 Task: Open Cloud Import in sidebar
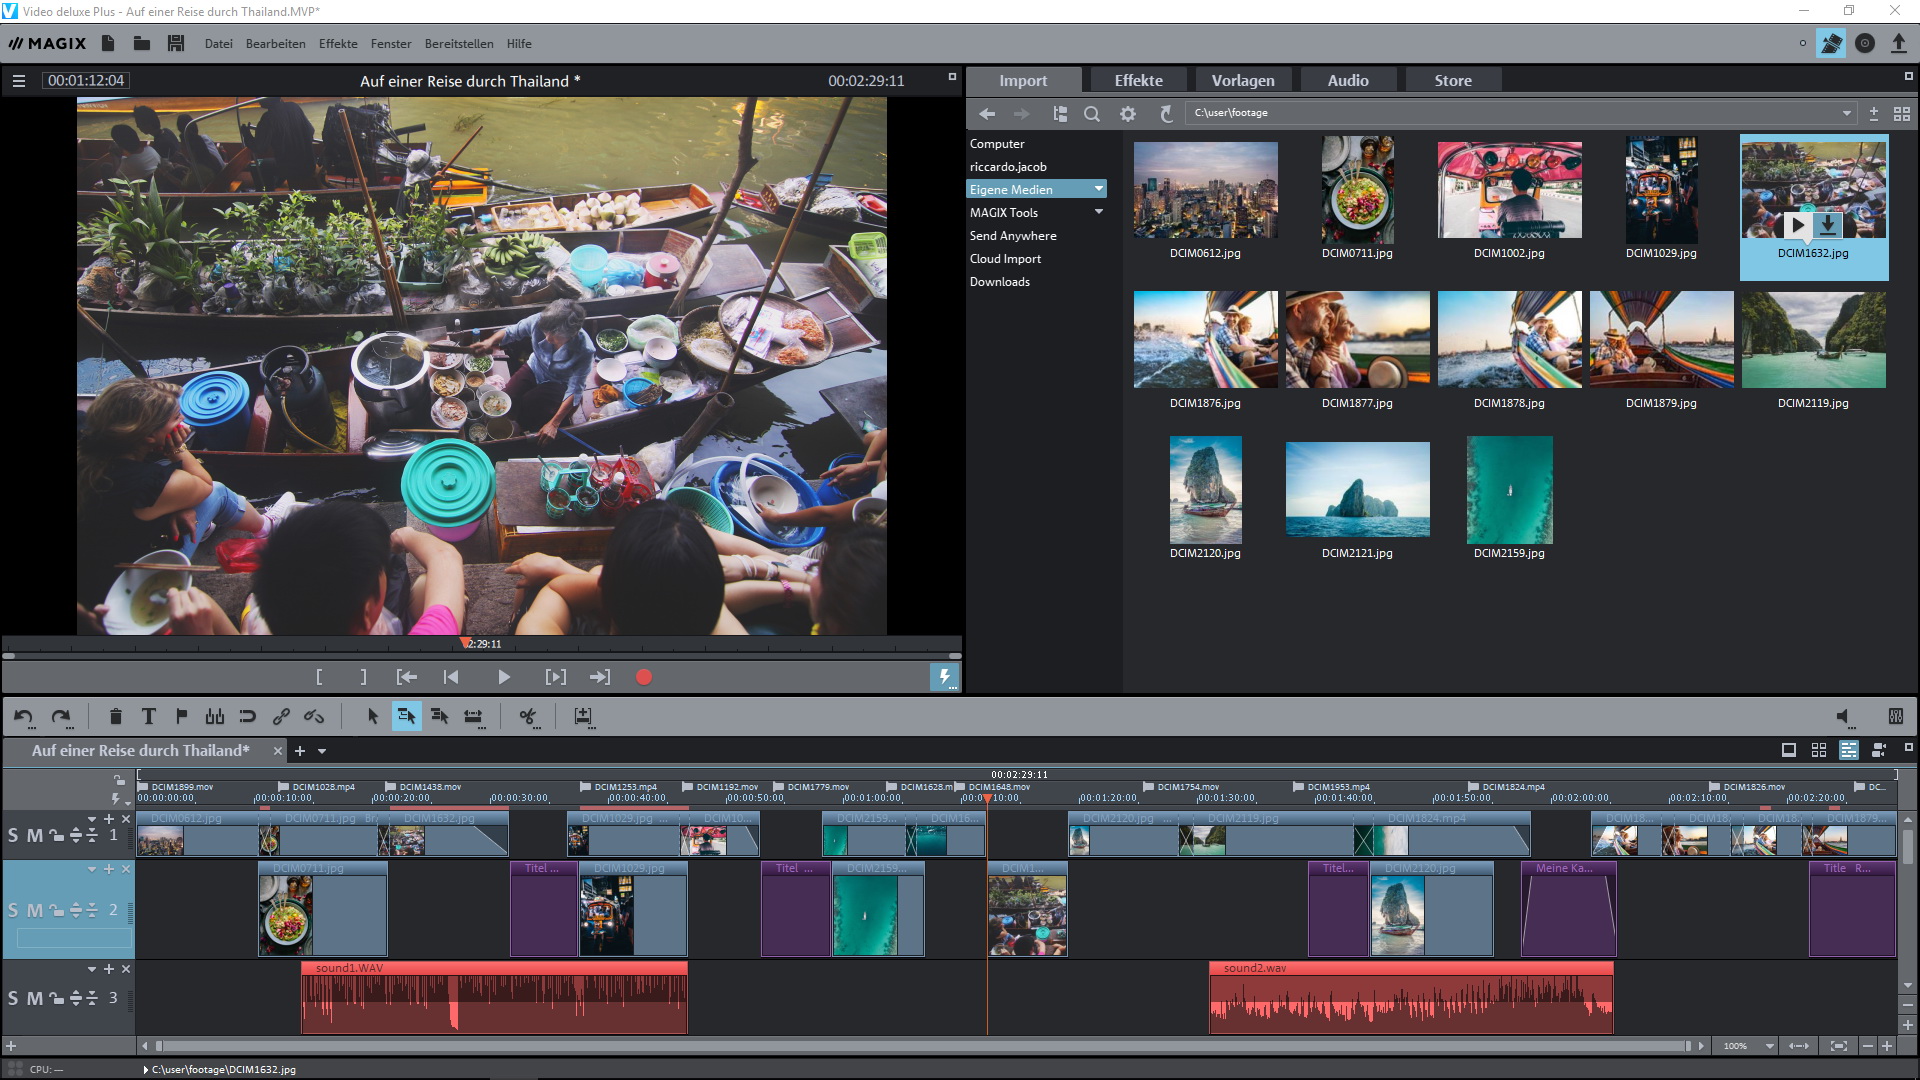click(1005, 259)
